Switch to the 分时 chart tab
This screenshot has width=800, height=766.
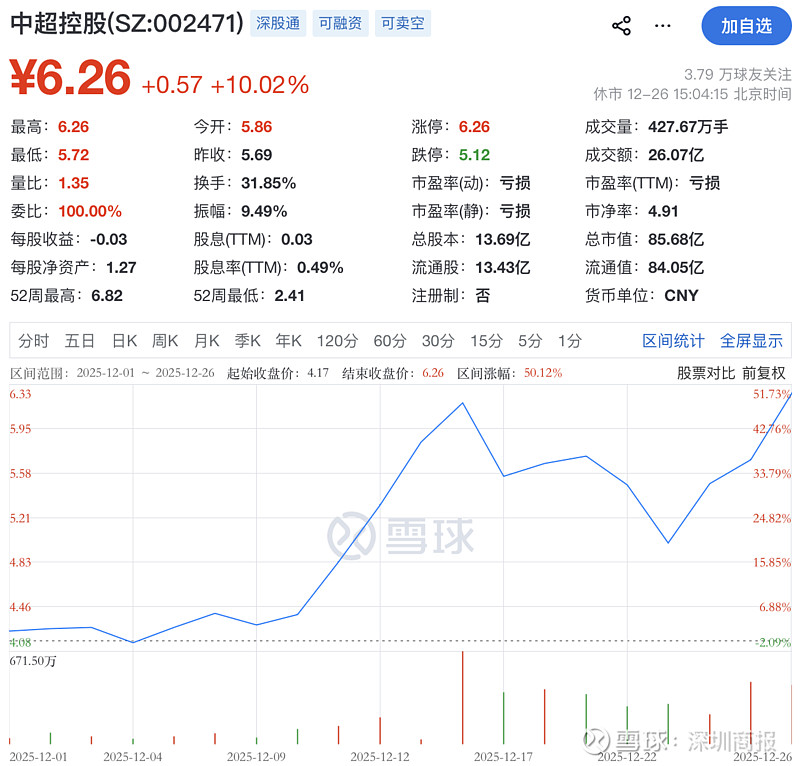click(35, 340)
